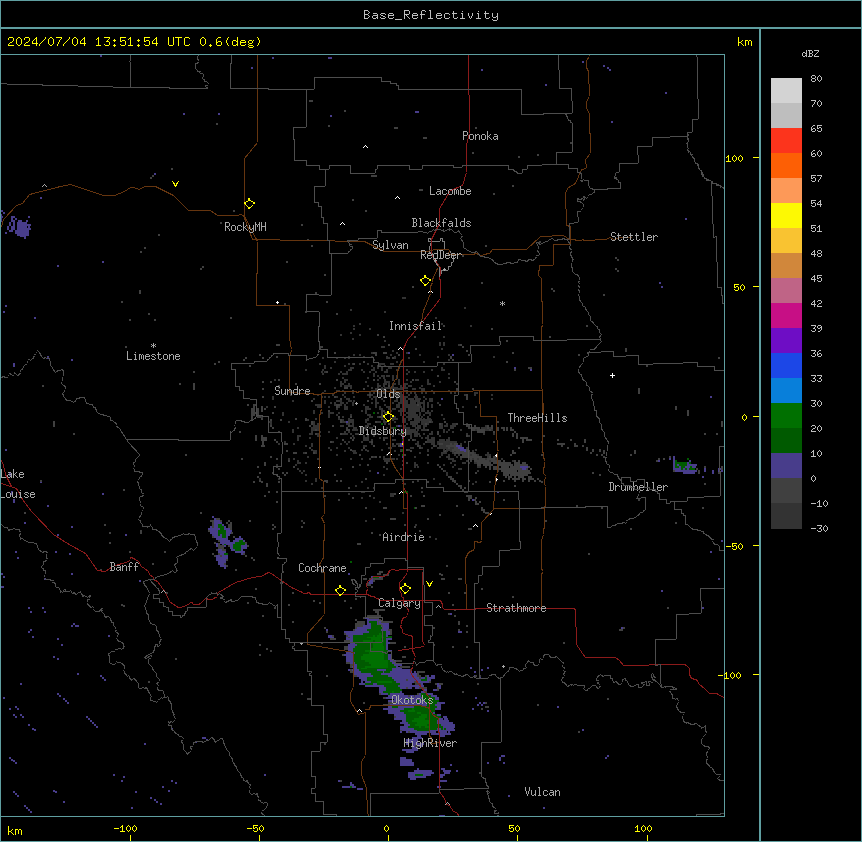Click the yellow V marker northwest of RockyMH
The height and width of the screenshot is (842, 862).
click(175, 184)
